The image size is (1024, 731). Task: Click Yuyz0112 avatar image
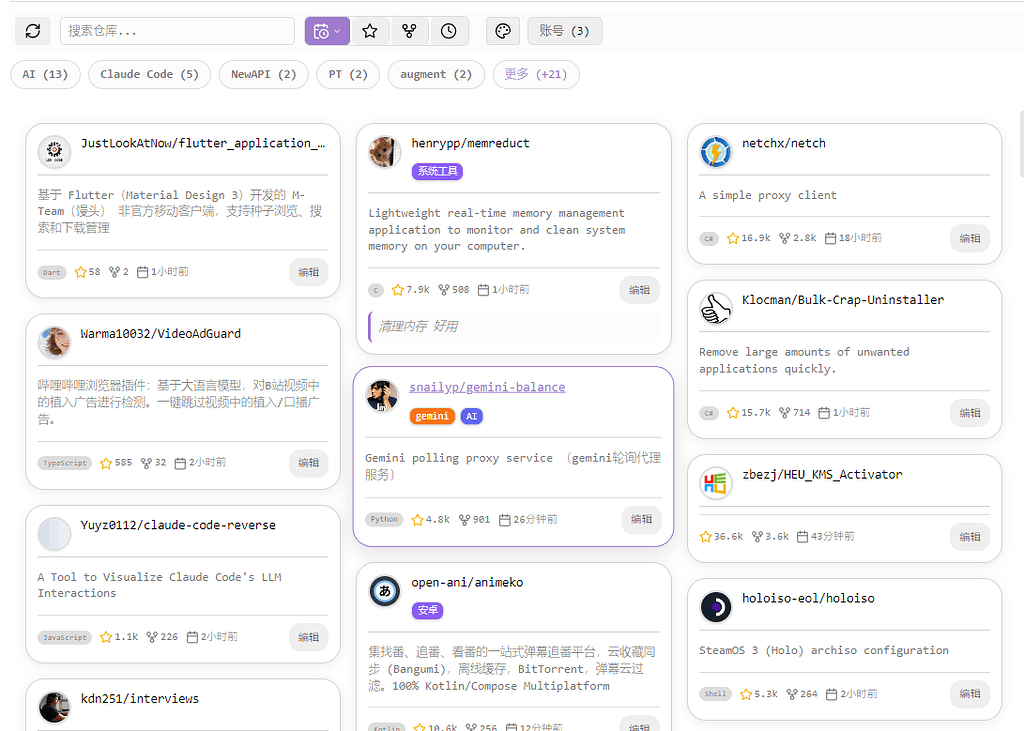click(x=54, y=534)
